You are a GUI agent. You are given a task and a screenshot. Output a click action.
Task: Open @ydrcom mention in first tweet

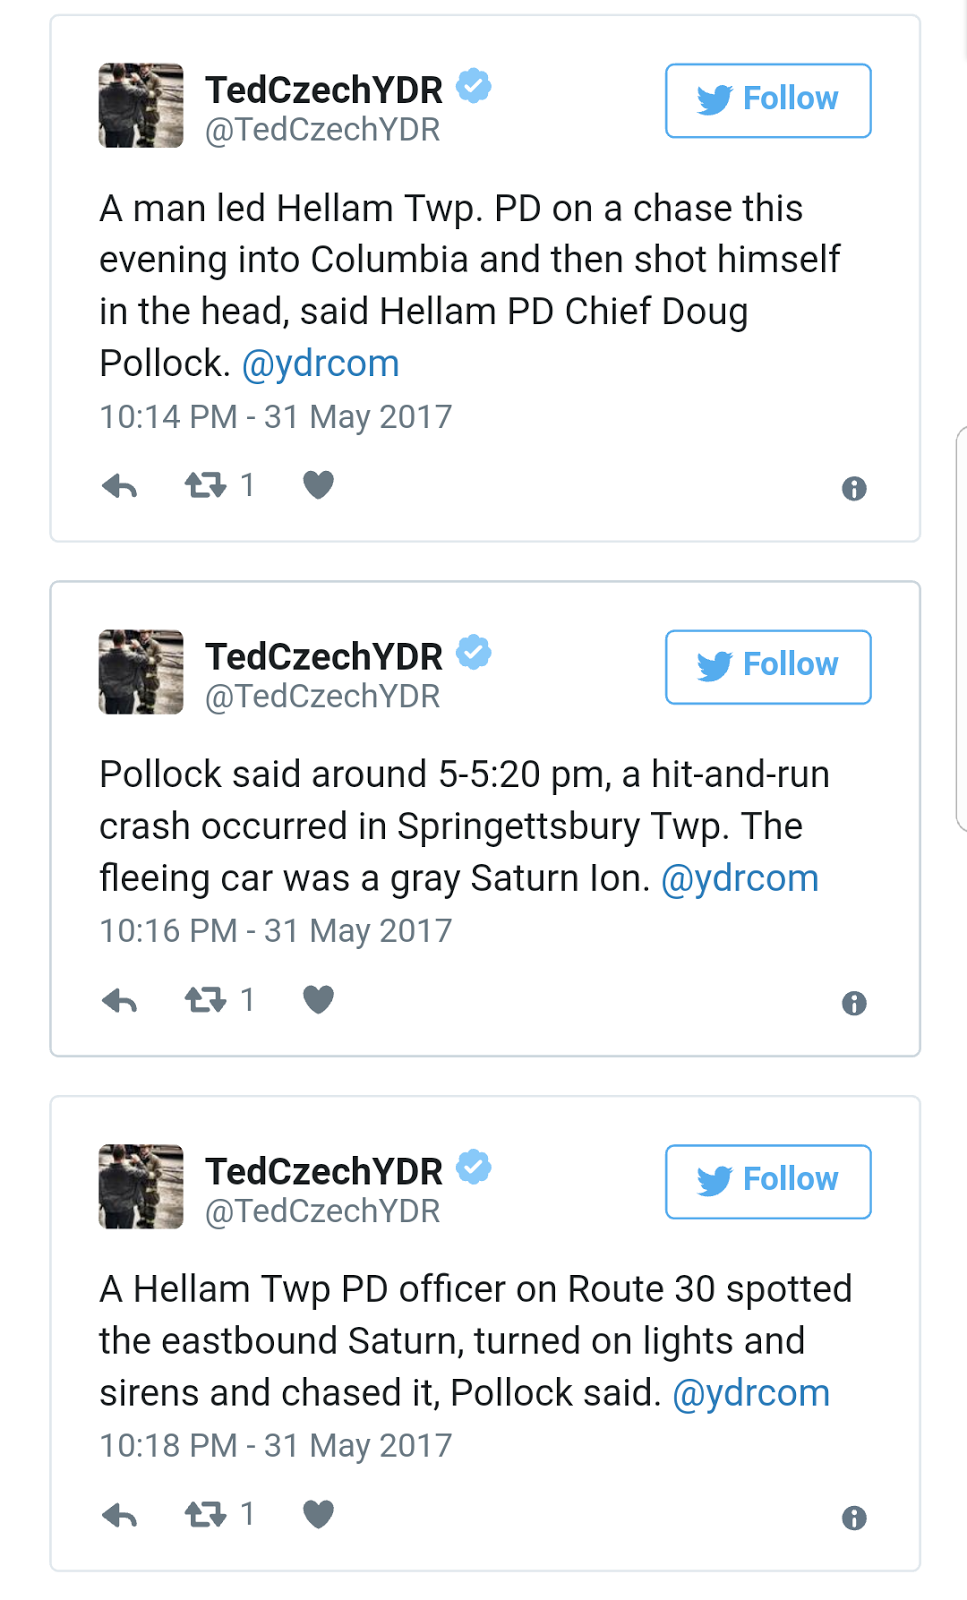coord(320,364)
